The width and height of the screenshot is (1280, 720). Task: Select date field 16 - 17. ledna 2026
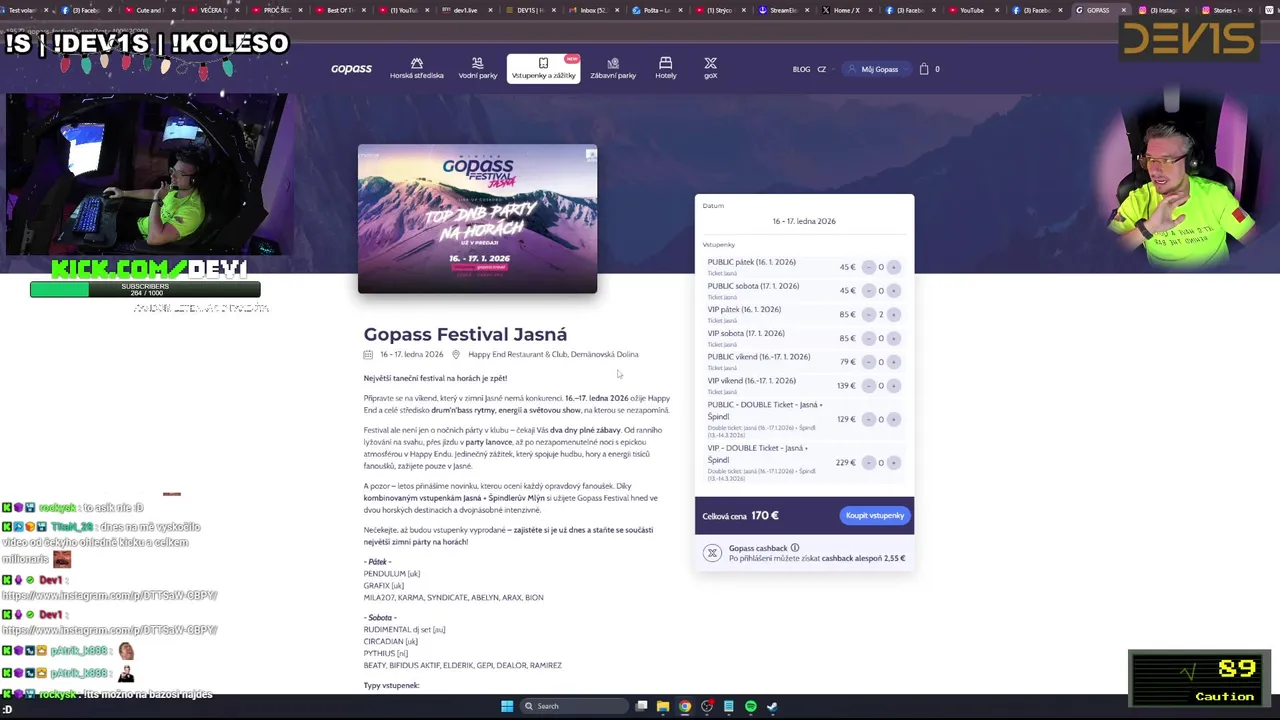804,221
